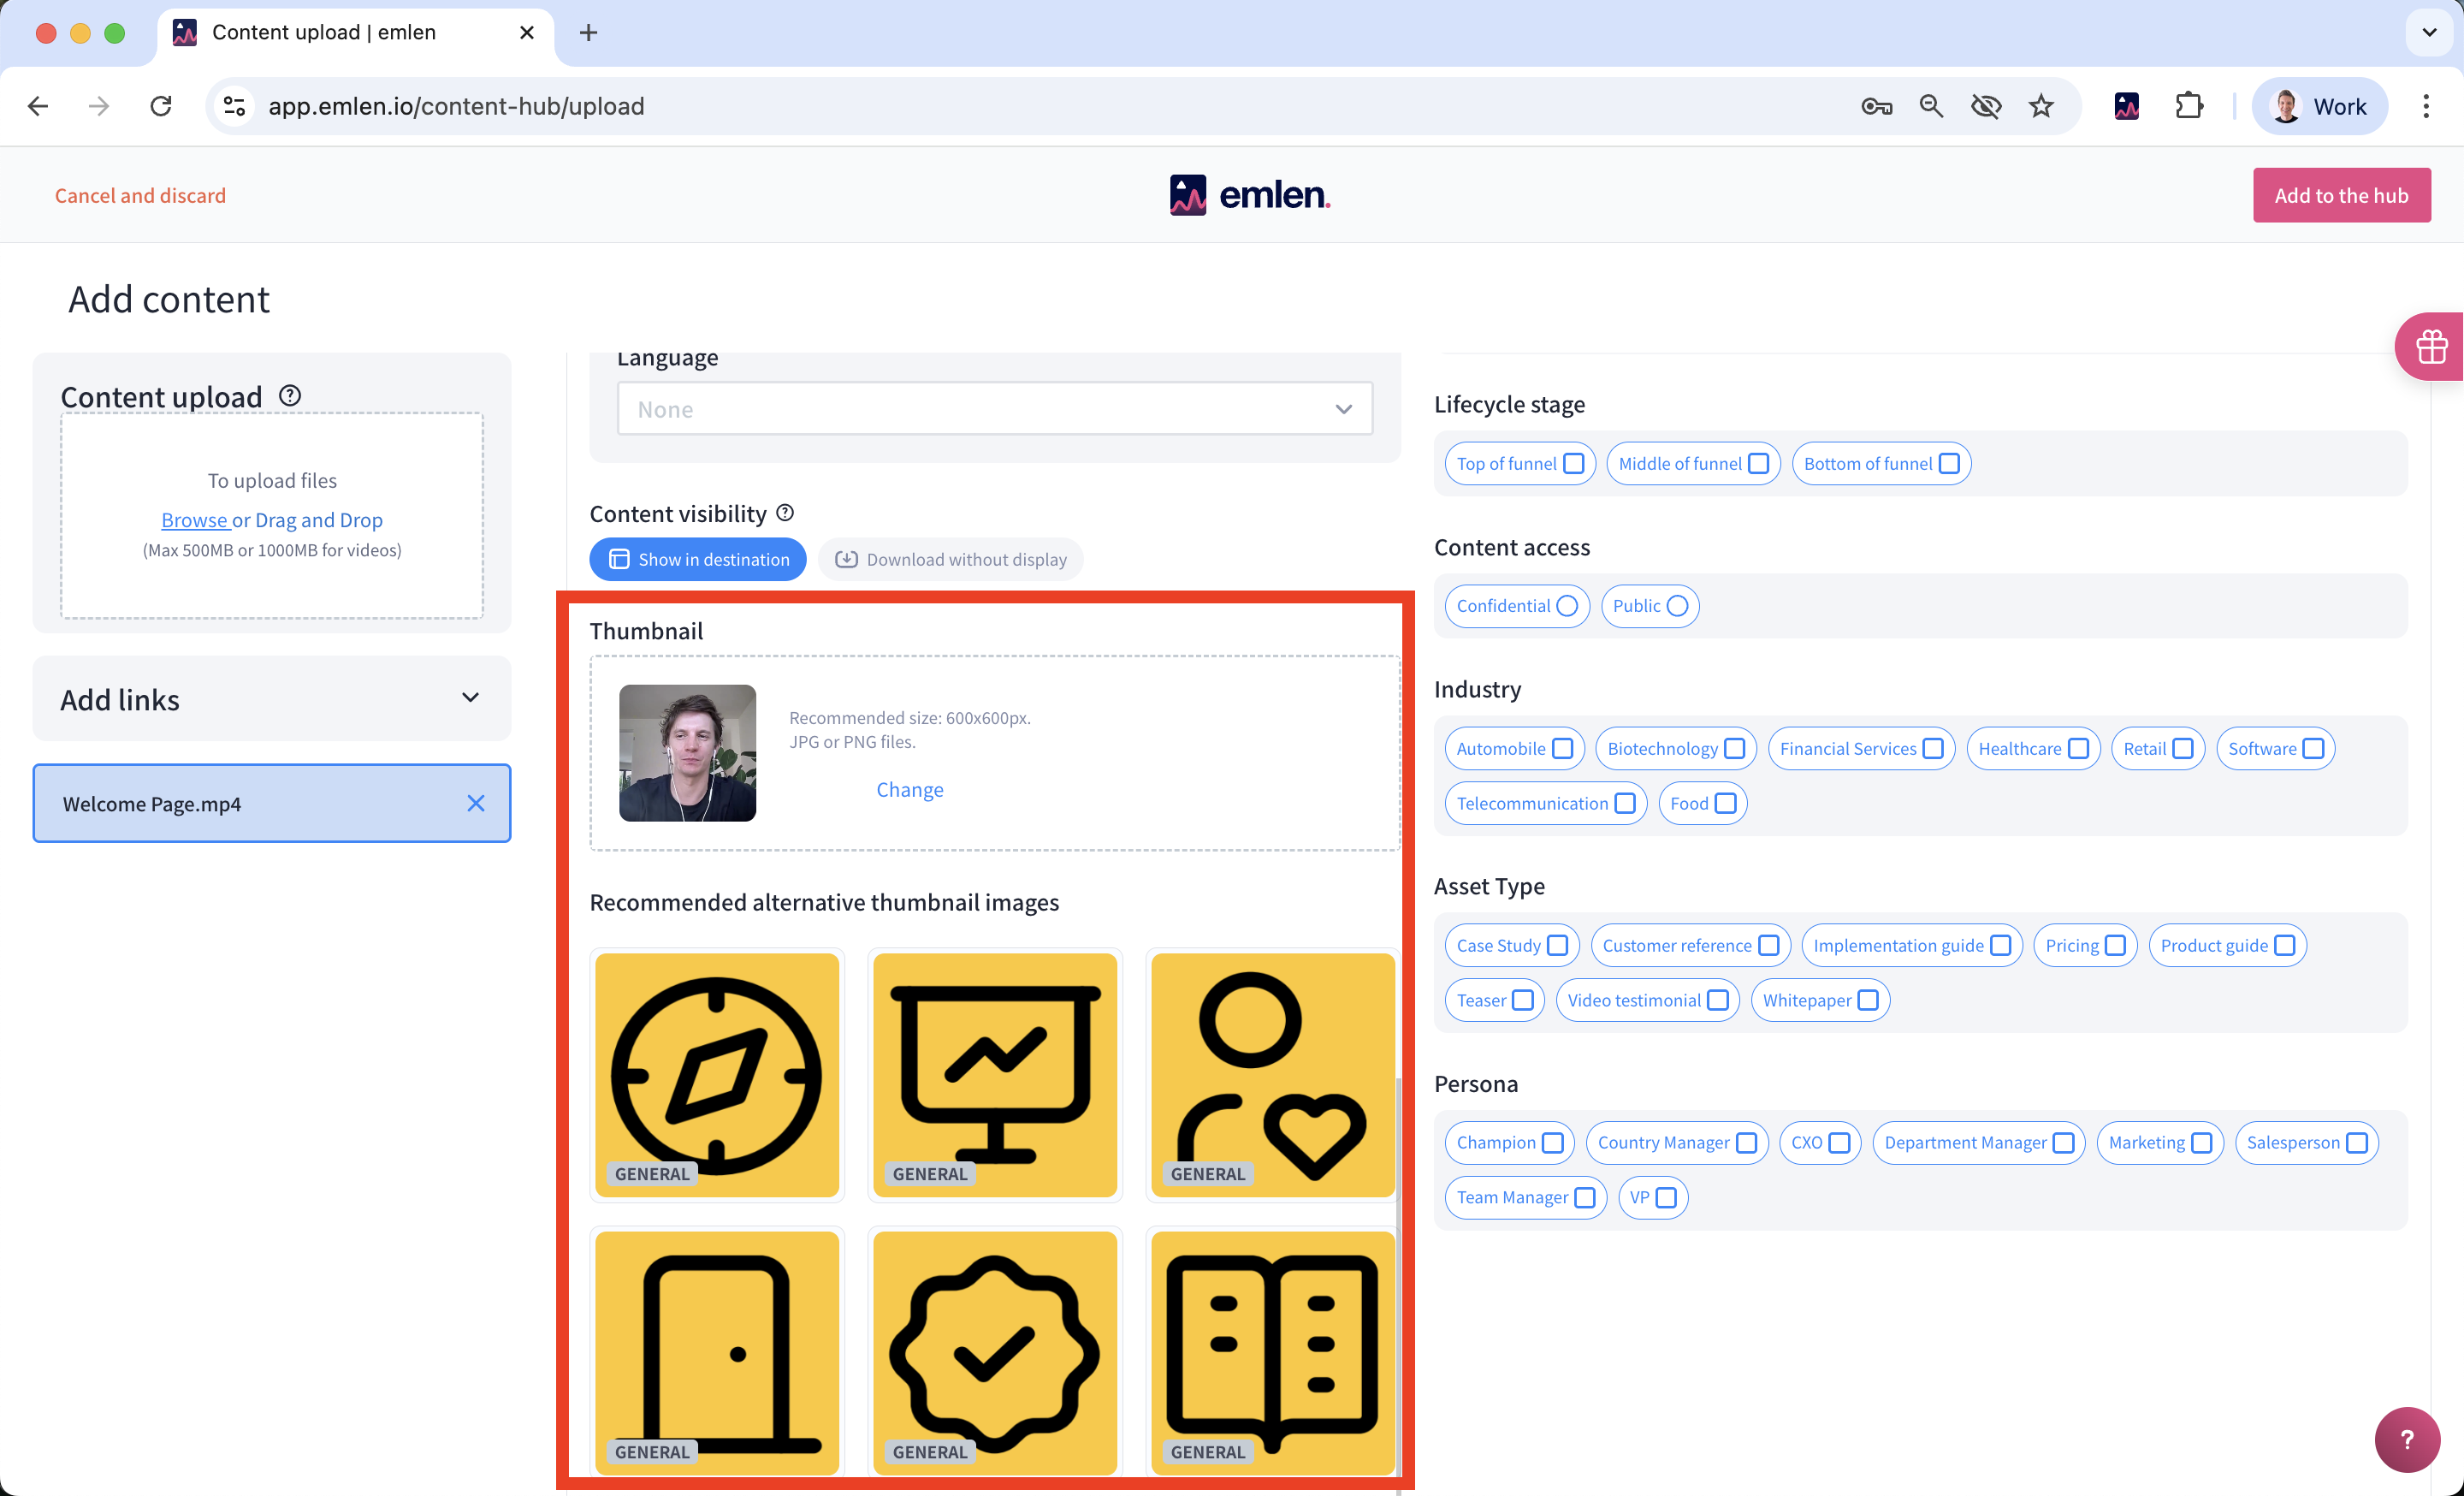Bookmark page with star icon
The image size is (2464, 1496).
coord(2041,106)
